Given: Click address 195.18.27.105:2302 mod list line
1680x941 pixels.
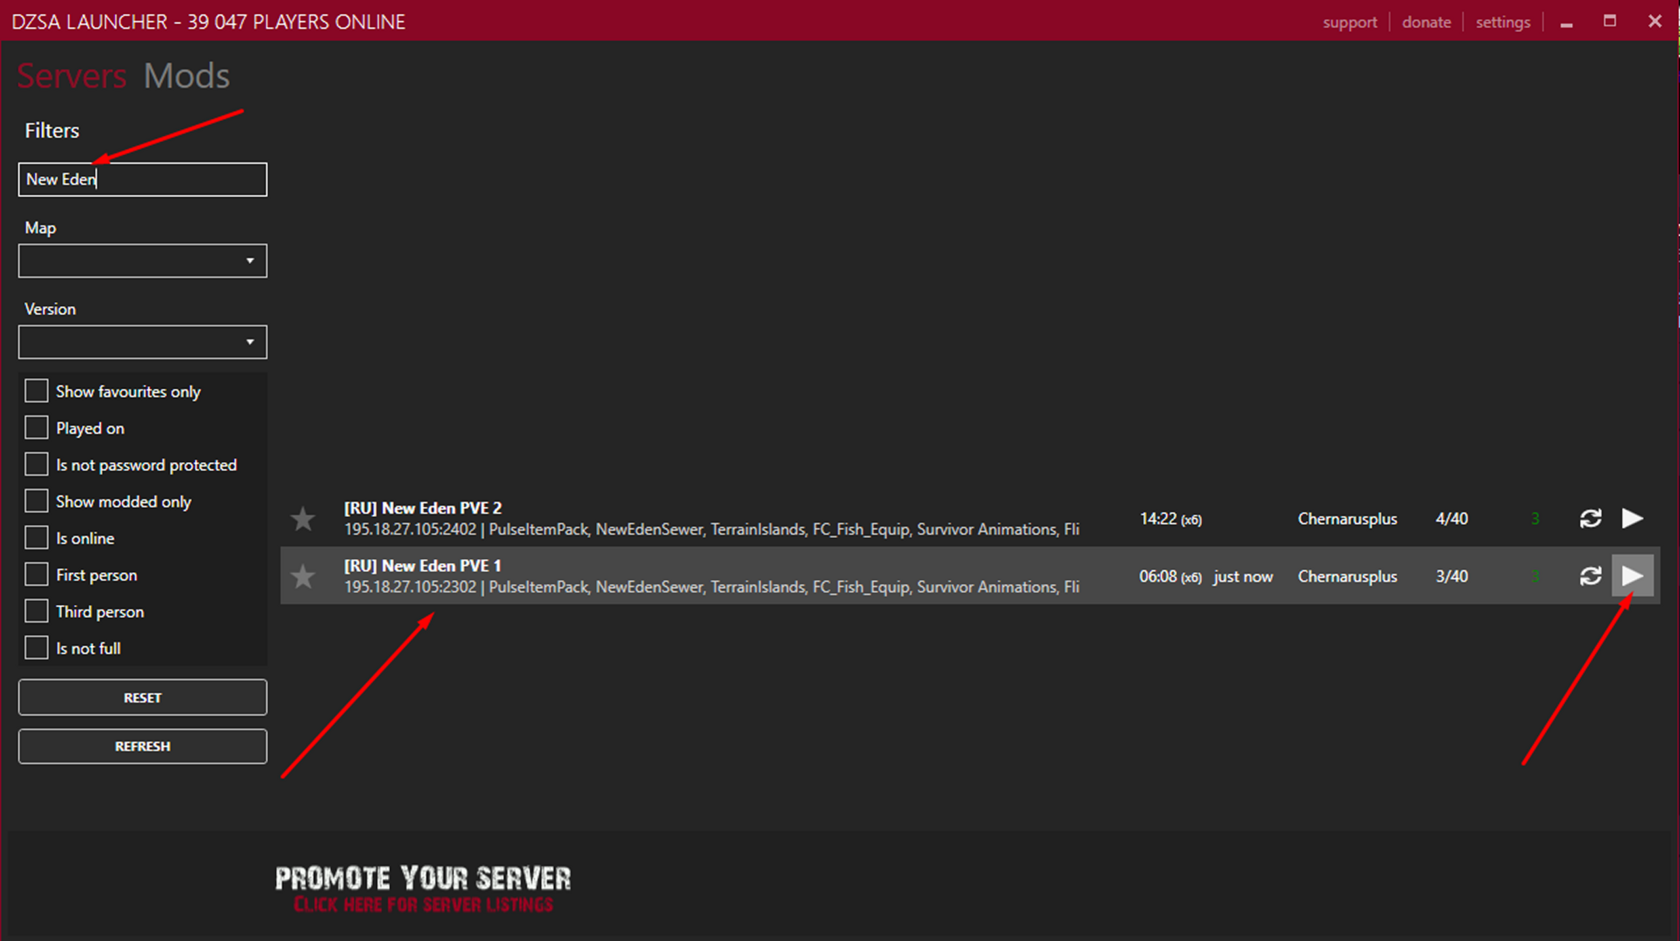Looking at the screenshot, I should (x=712, y=587).
